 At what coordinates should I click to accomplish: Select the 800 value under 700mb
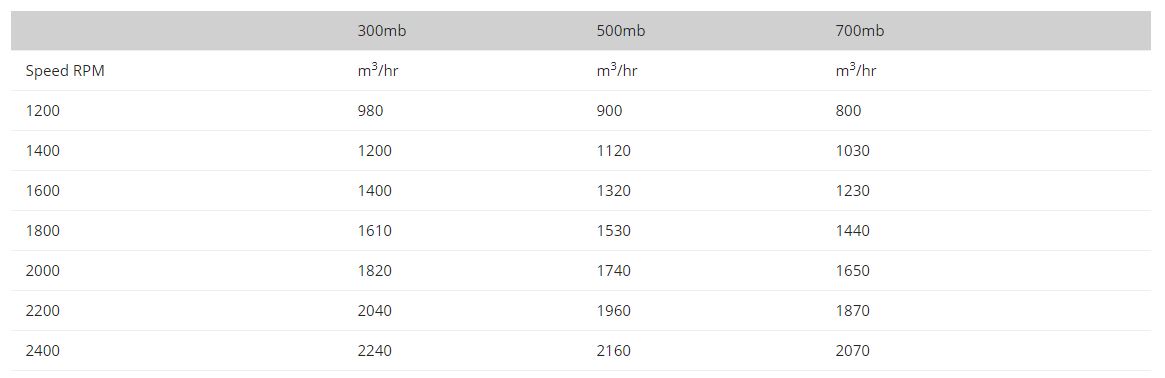tap(849, 111)
